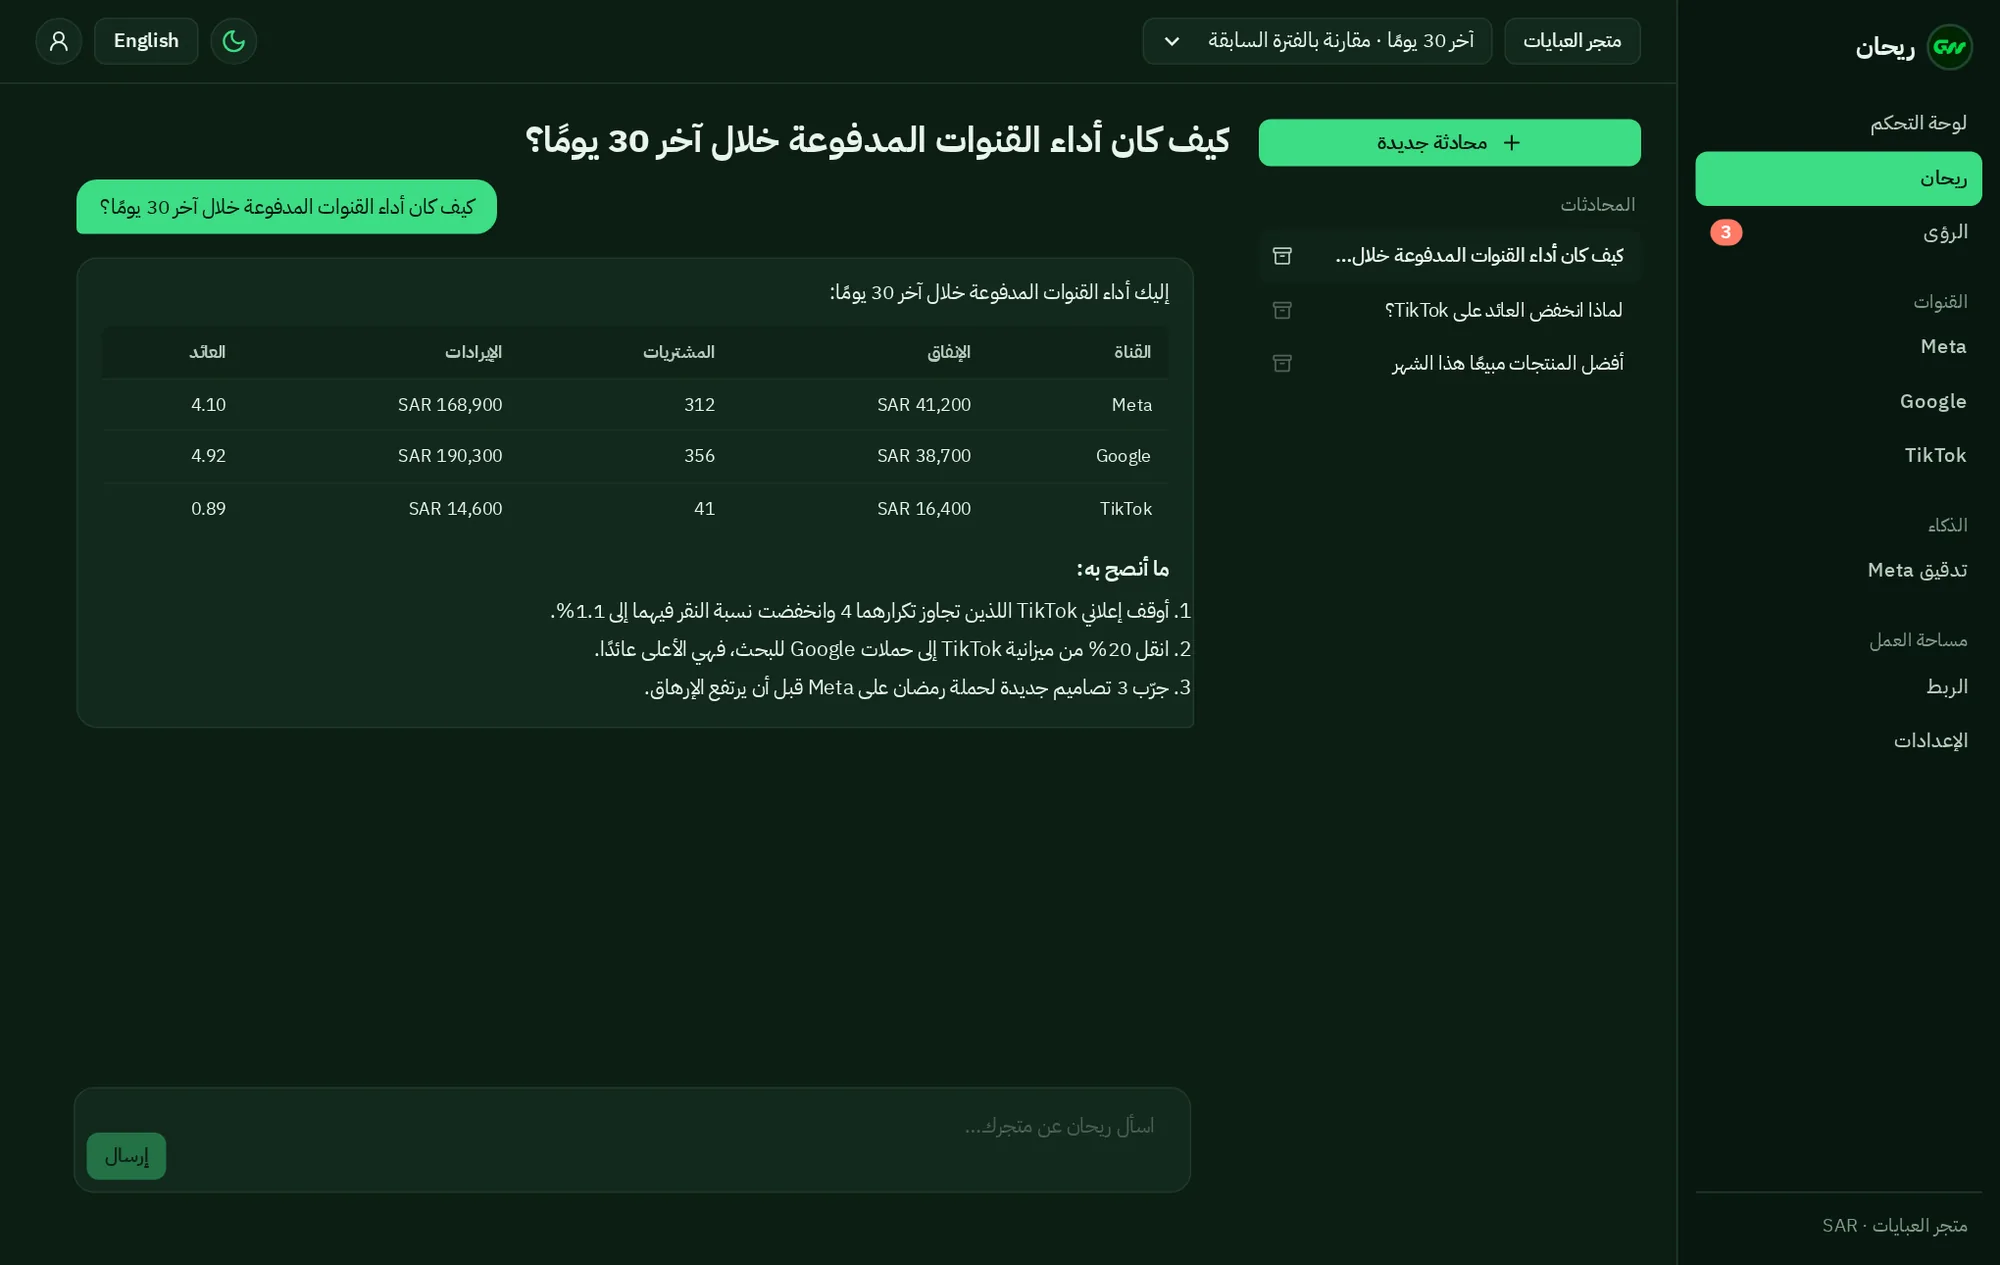The height and width of the screenshot is (1265, 2000).
Task: Open Google channel in sidebar
Action: pos(1838,401)
